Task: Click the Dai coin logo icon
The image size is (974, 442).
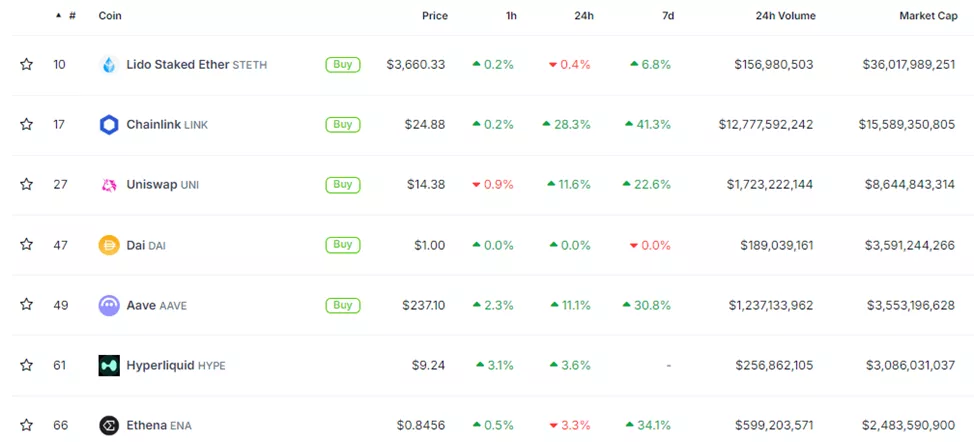Action: [x=109, y=245]
